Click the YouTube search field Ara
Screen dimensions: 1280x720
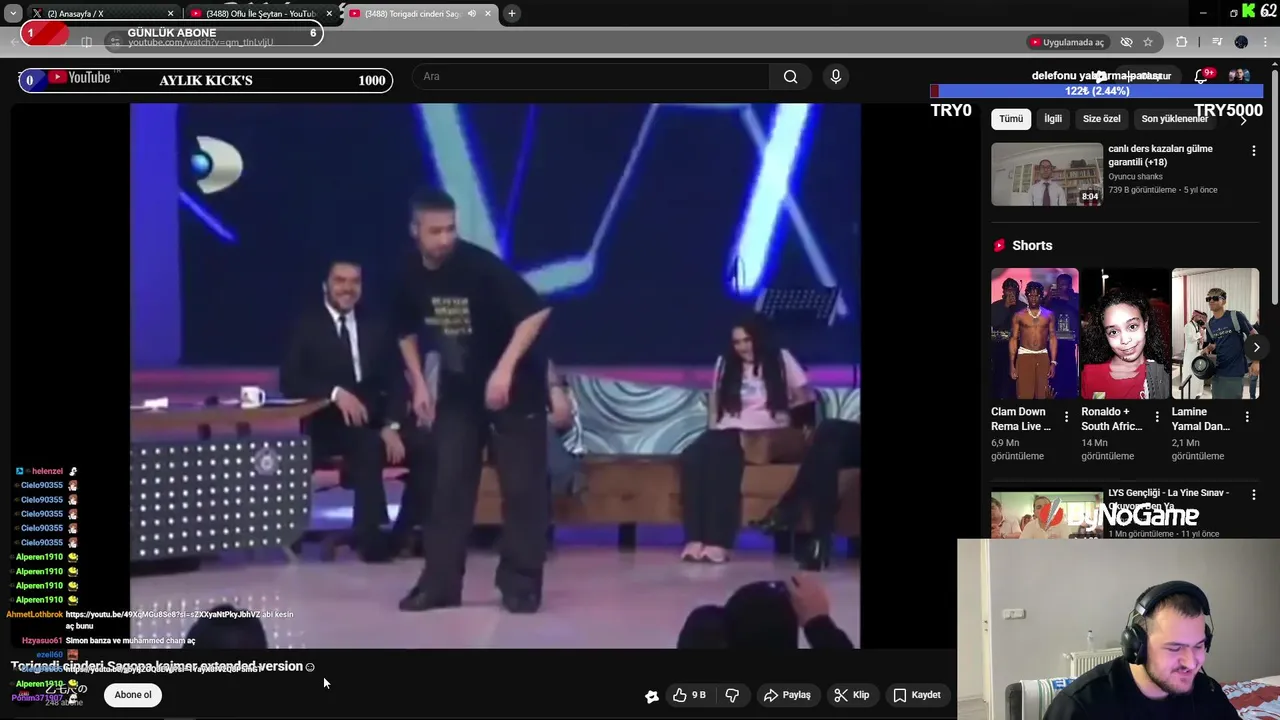[590, 76]
